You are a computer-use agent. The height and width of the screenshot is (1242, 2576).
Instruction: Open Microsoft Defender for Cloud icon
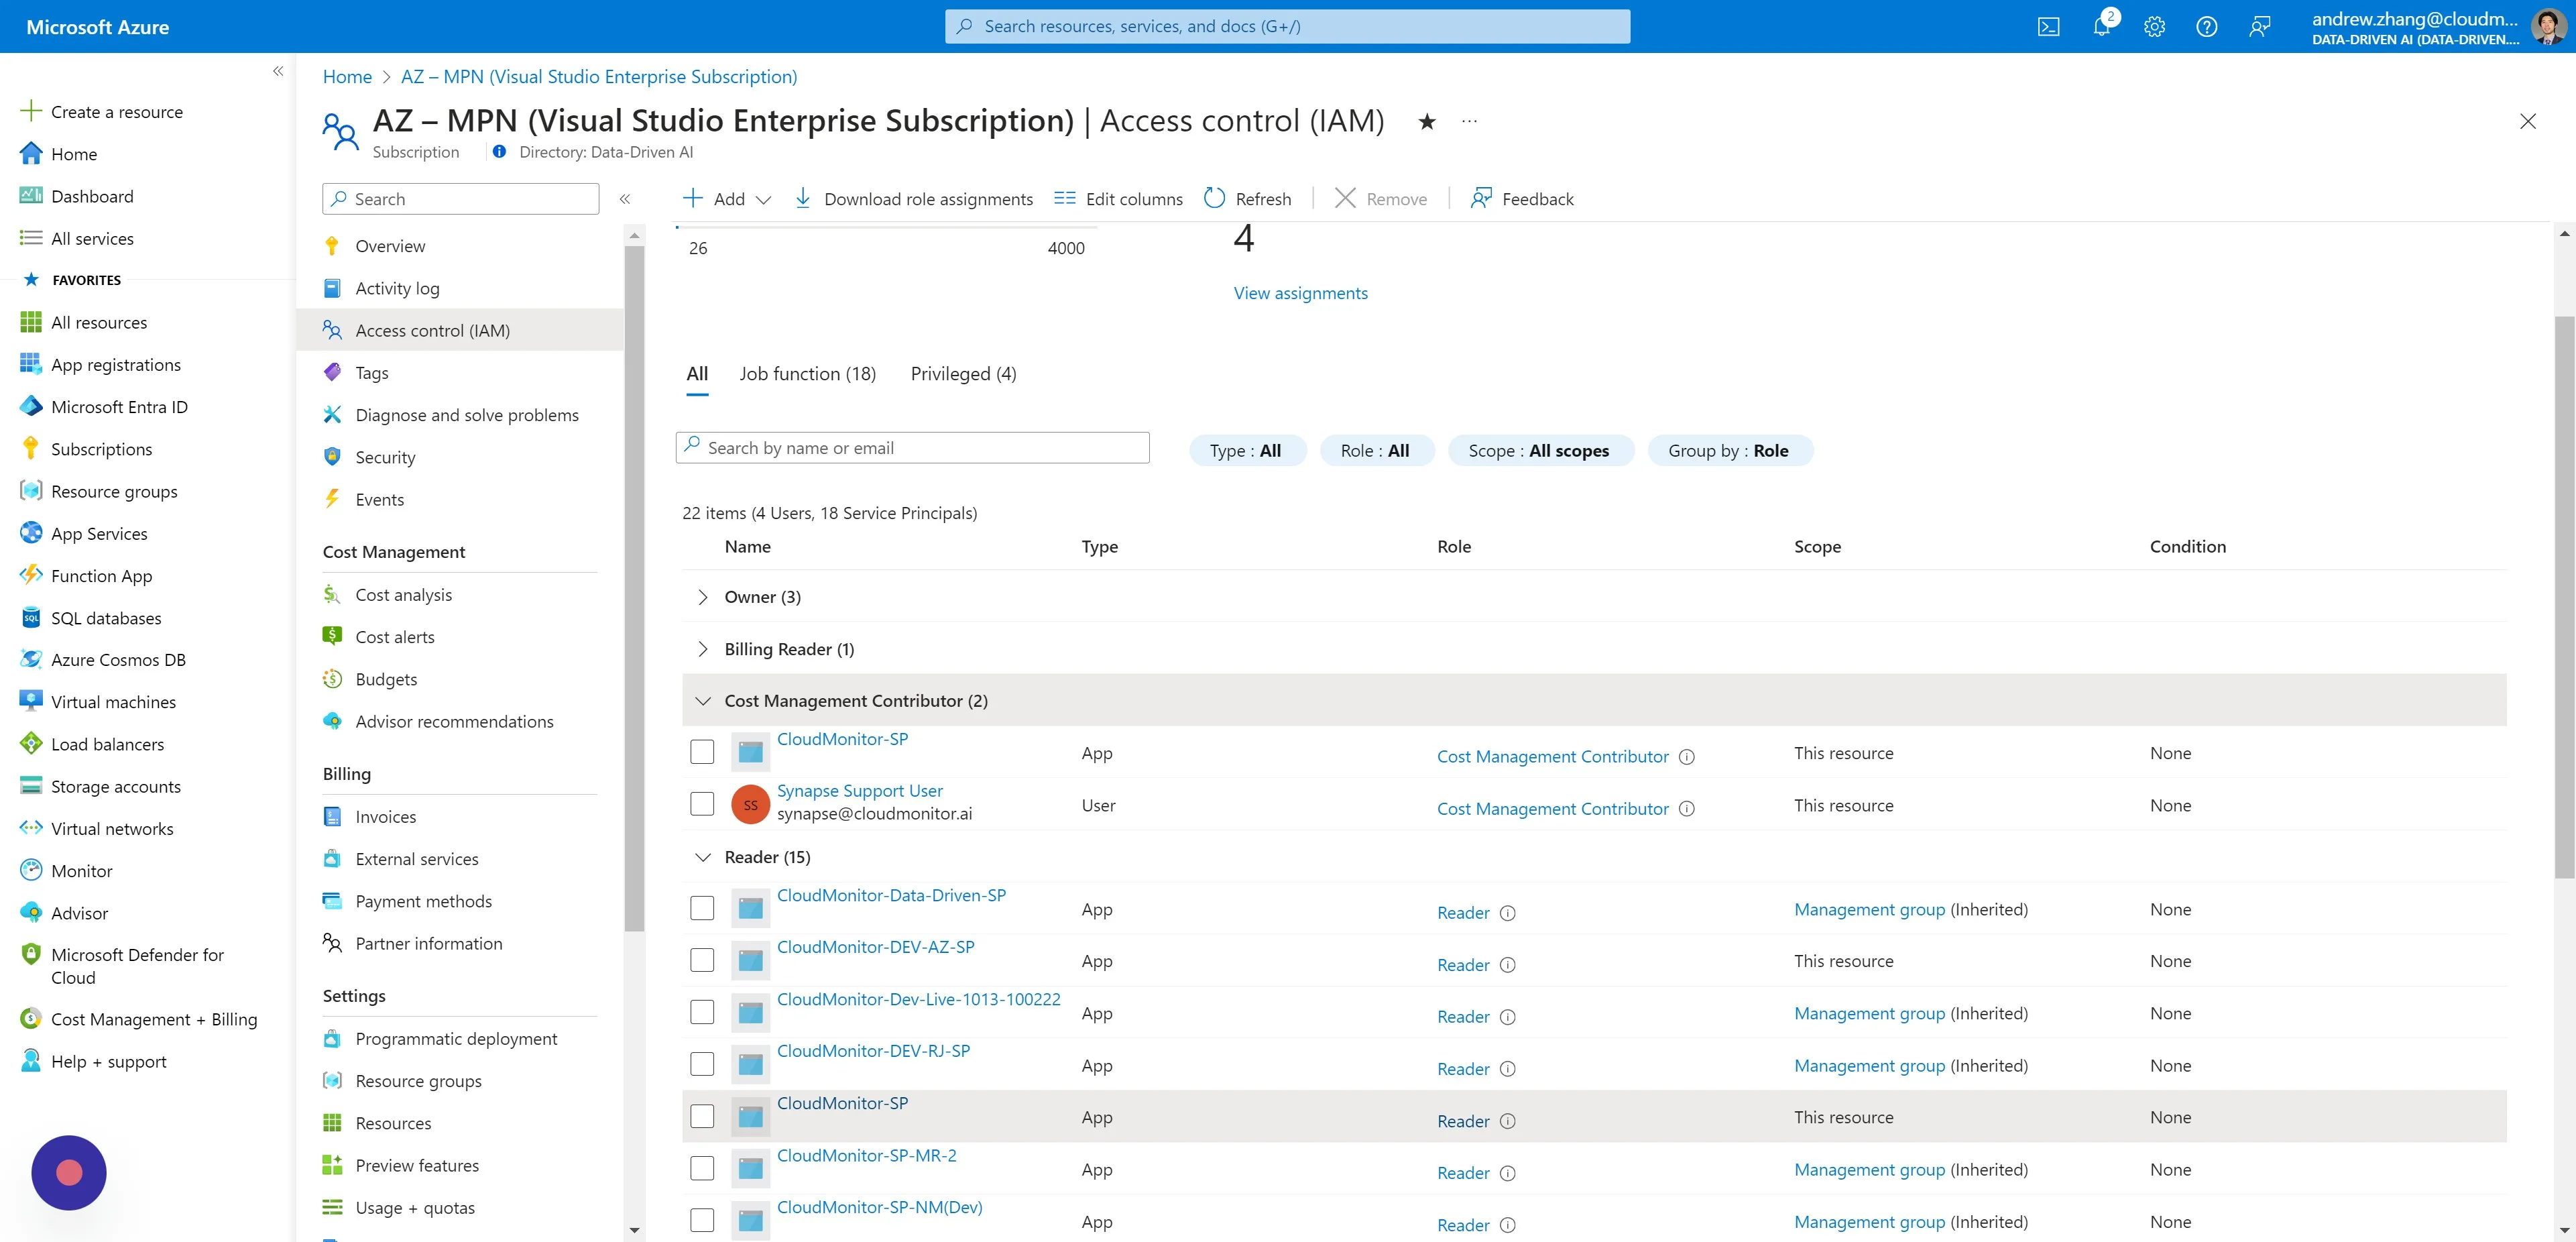31,954
